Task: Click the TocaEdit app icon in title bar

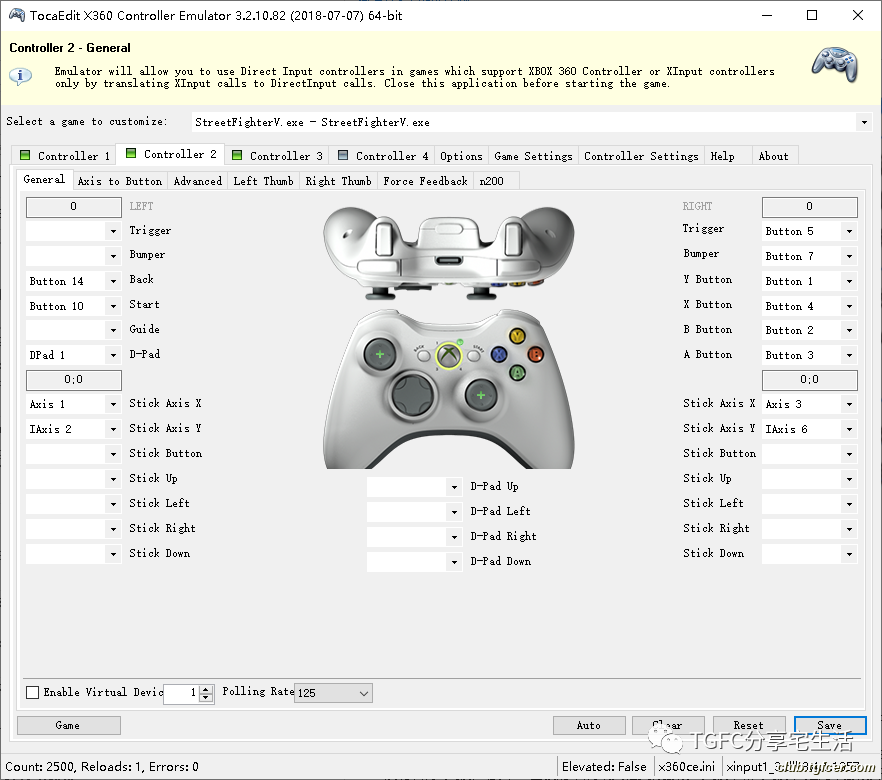Action: click(x=16, y=15)
